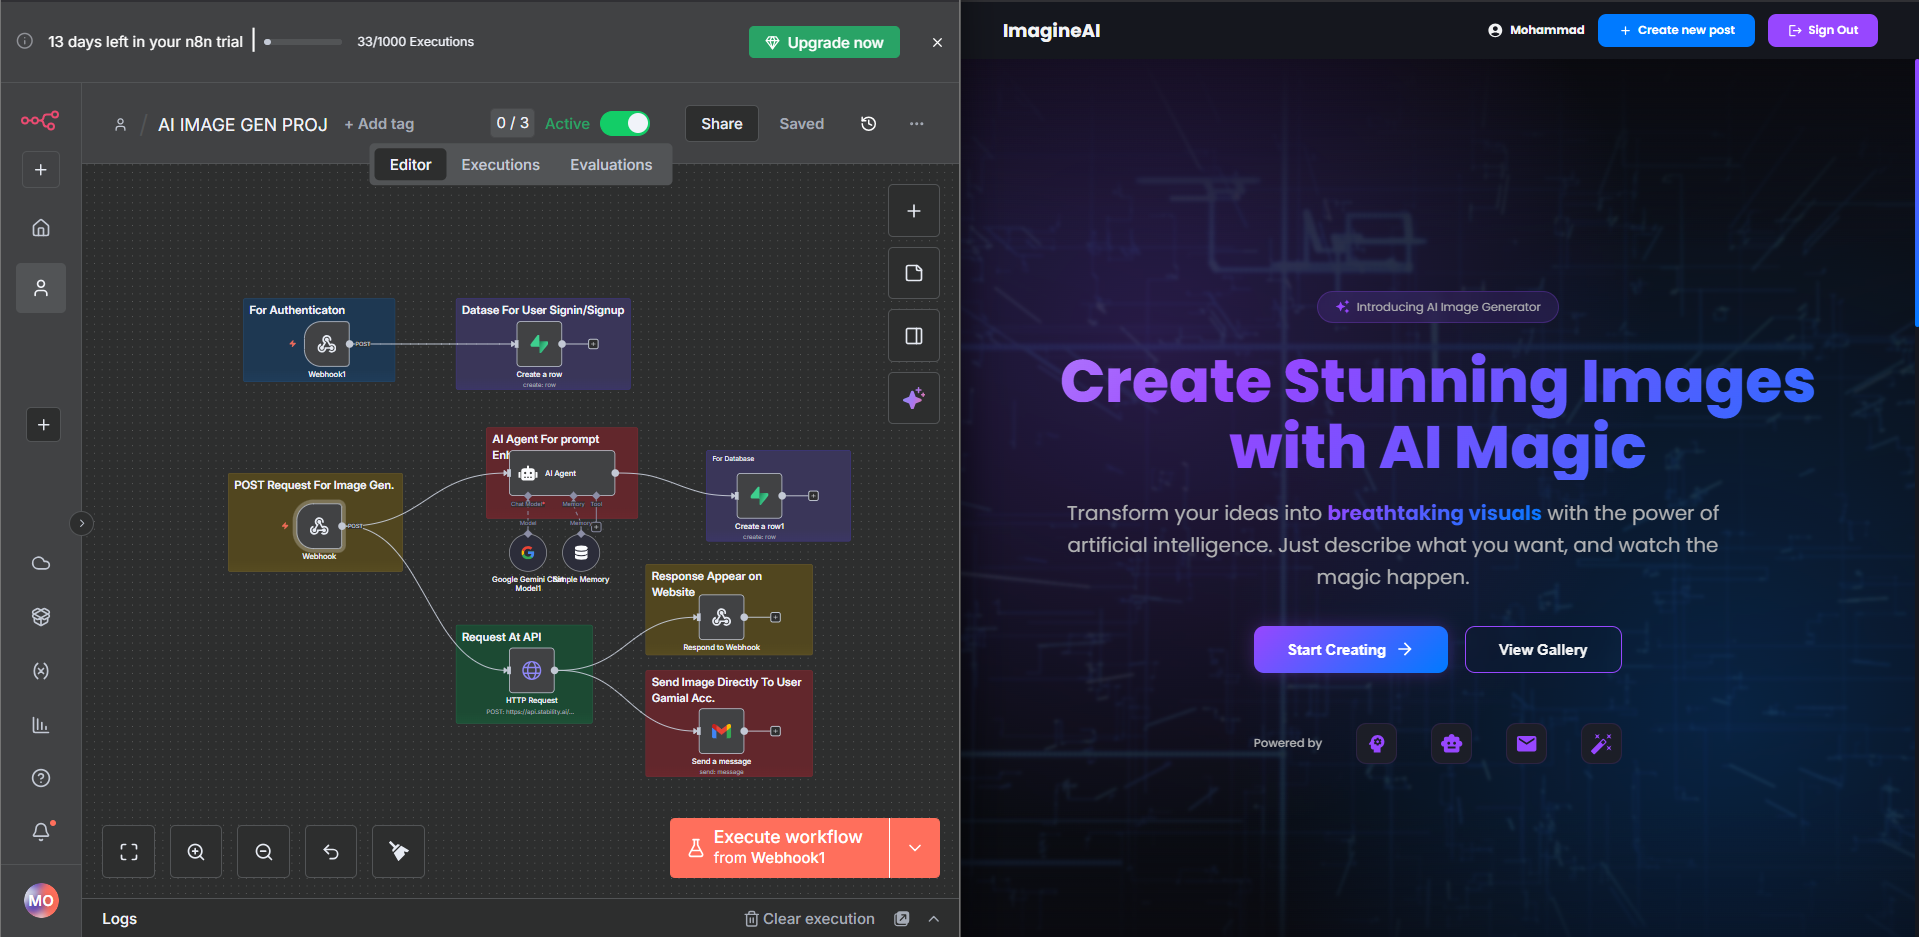Click the Upgrade now button
The height and width of the screenshot is (937, 1919).
point(824,42)
